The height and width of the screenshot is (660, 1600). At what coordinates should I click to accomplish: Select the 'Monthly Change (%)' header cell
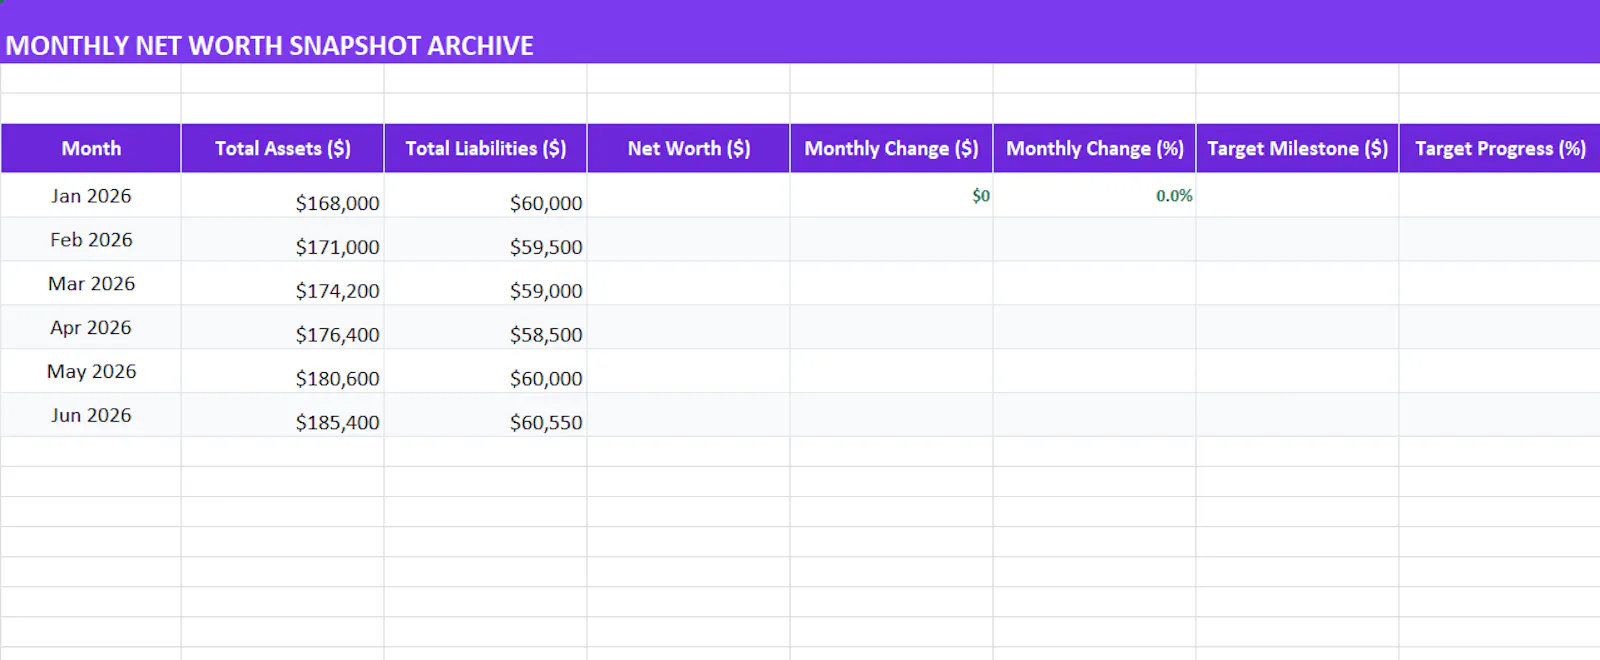coord(1095,148)
